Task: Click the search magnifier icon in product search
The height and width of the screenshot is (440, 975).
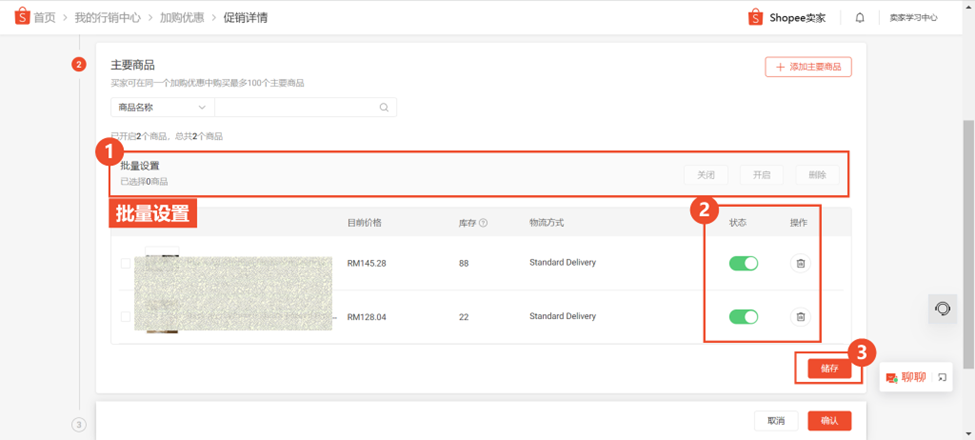Action: click(384, 107)
